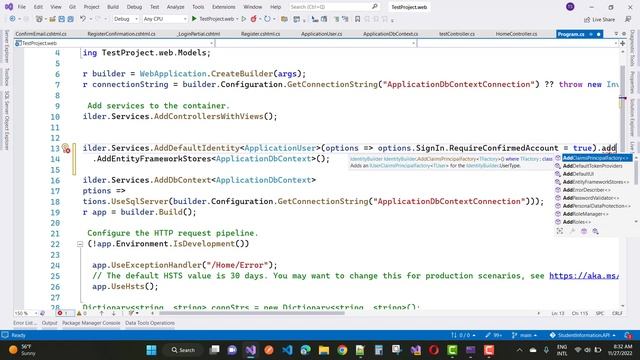Viewport: 640px width, 360px height.
Task: Open the search magnifier icon in title bar
Action: click(375, 7)
